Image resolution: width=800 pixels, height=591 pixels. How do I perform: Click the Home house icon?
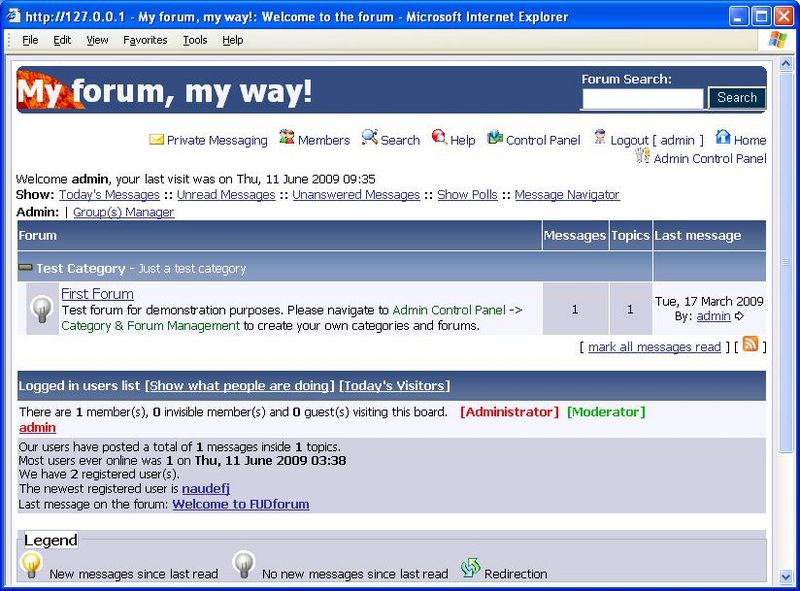[722, 137]
